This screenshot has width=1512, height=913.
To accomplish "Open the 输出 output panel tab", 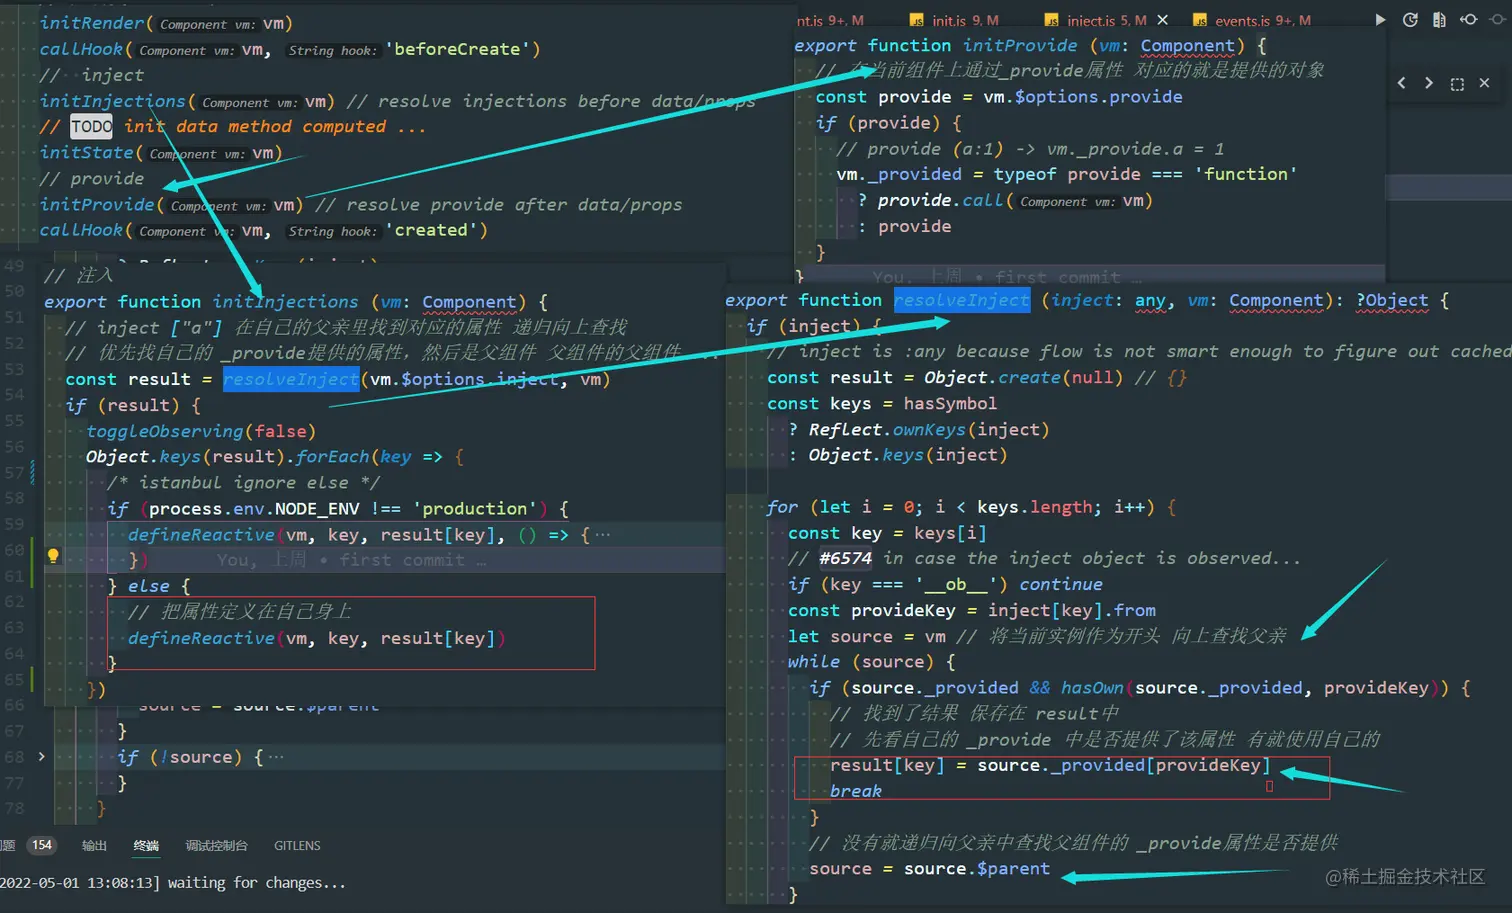I will 94,846.
